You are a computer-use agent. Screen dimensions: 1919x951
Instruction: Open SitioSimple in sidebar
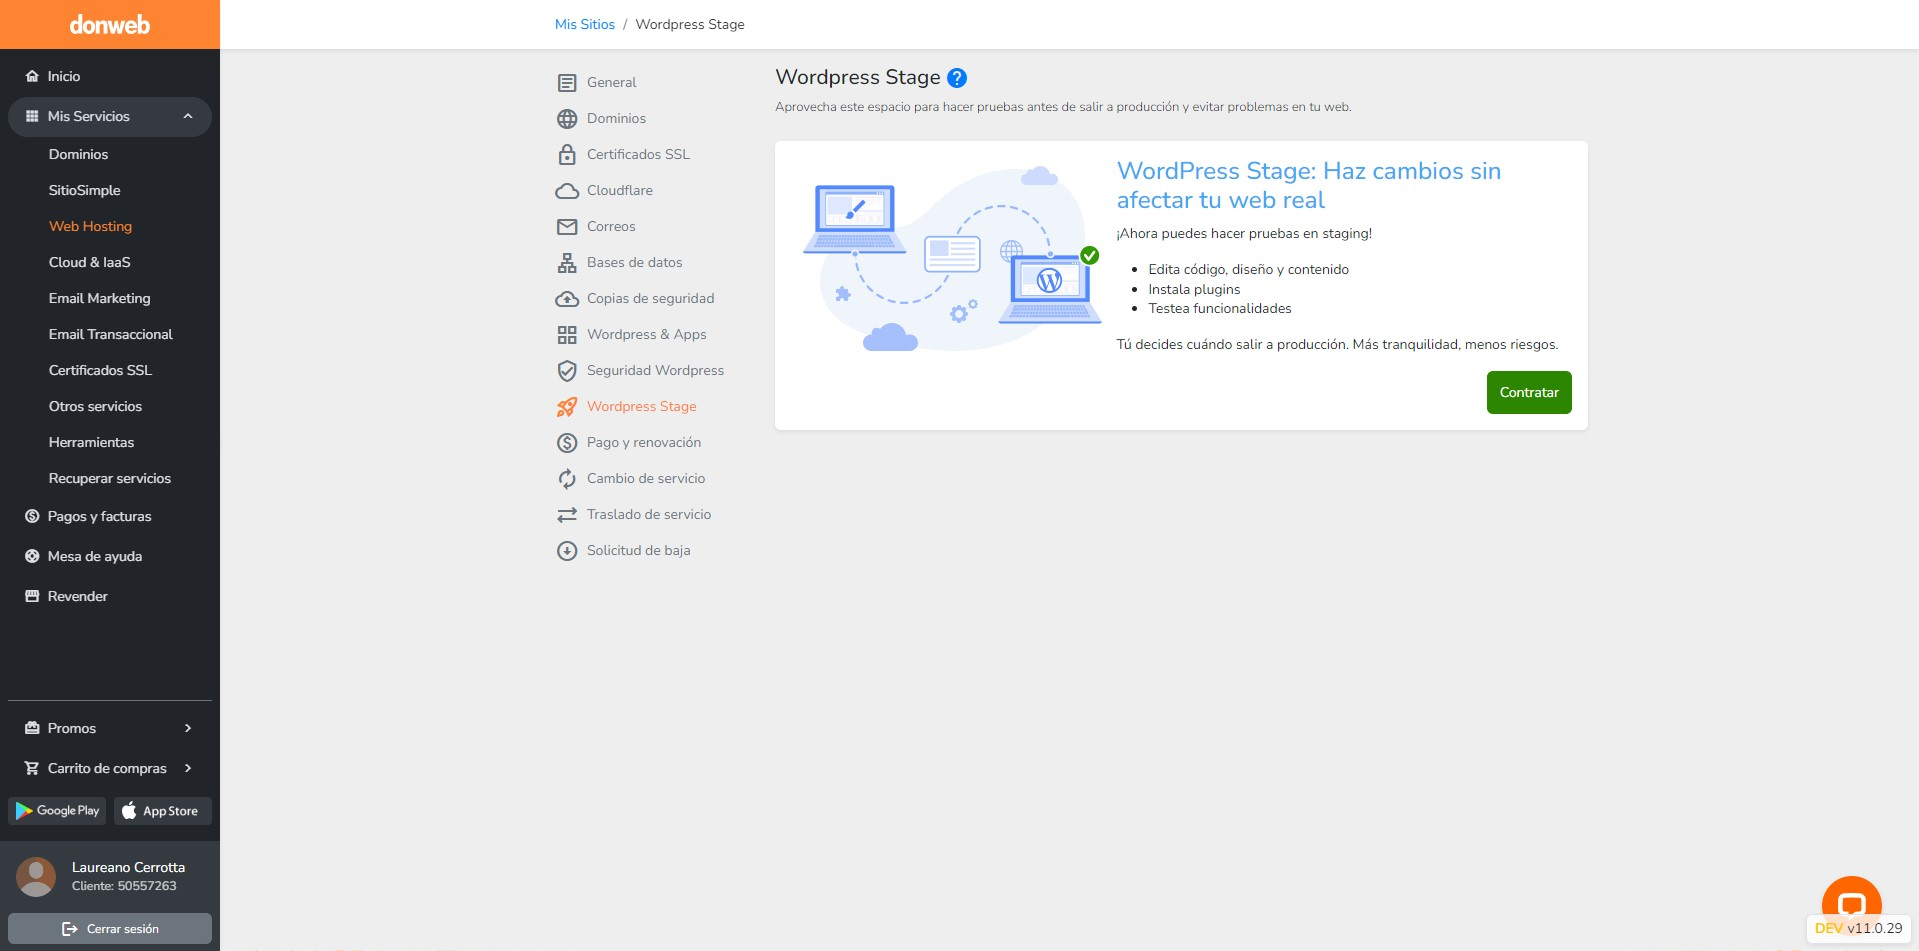[84, 190]
